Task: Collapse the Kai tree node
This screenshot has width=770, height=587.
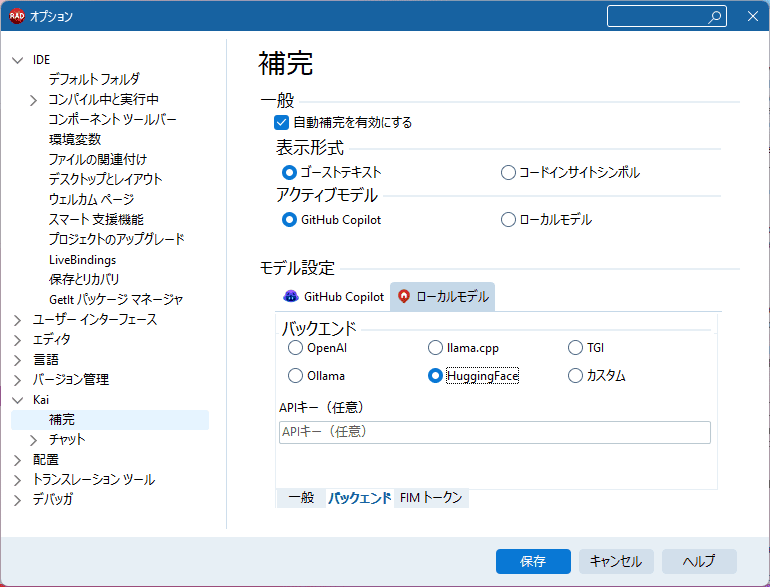Action: pos(18,400)
